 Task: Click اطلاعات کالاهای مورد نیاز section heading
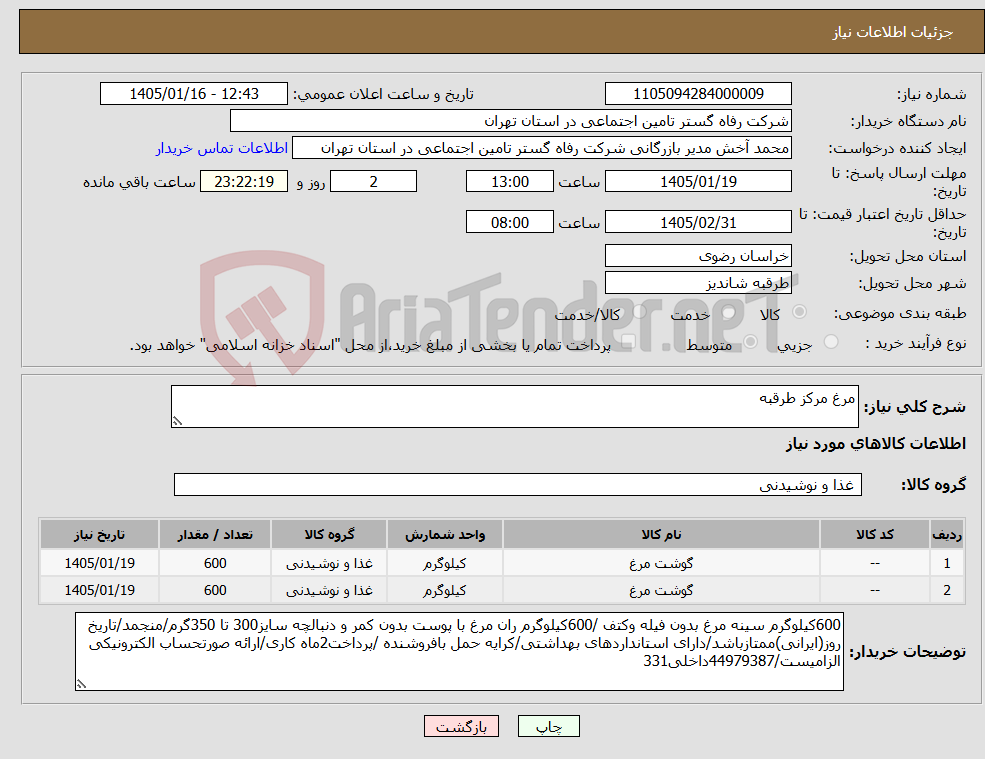[x=876, y=444]
